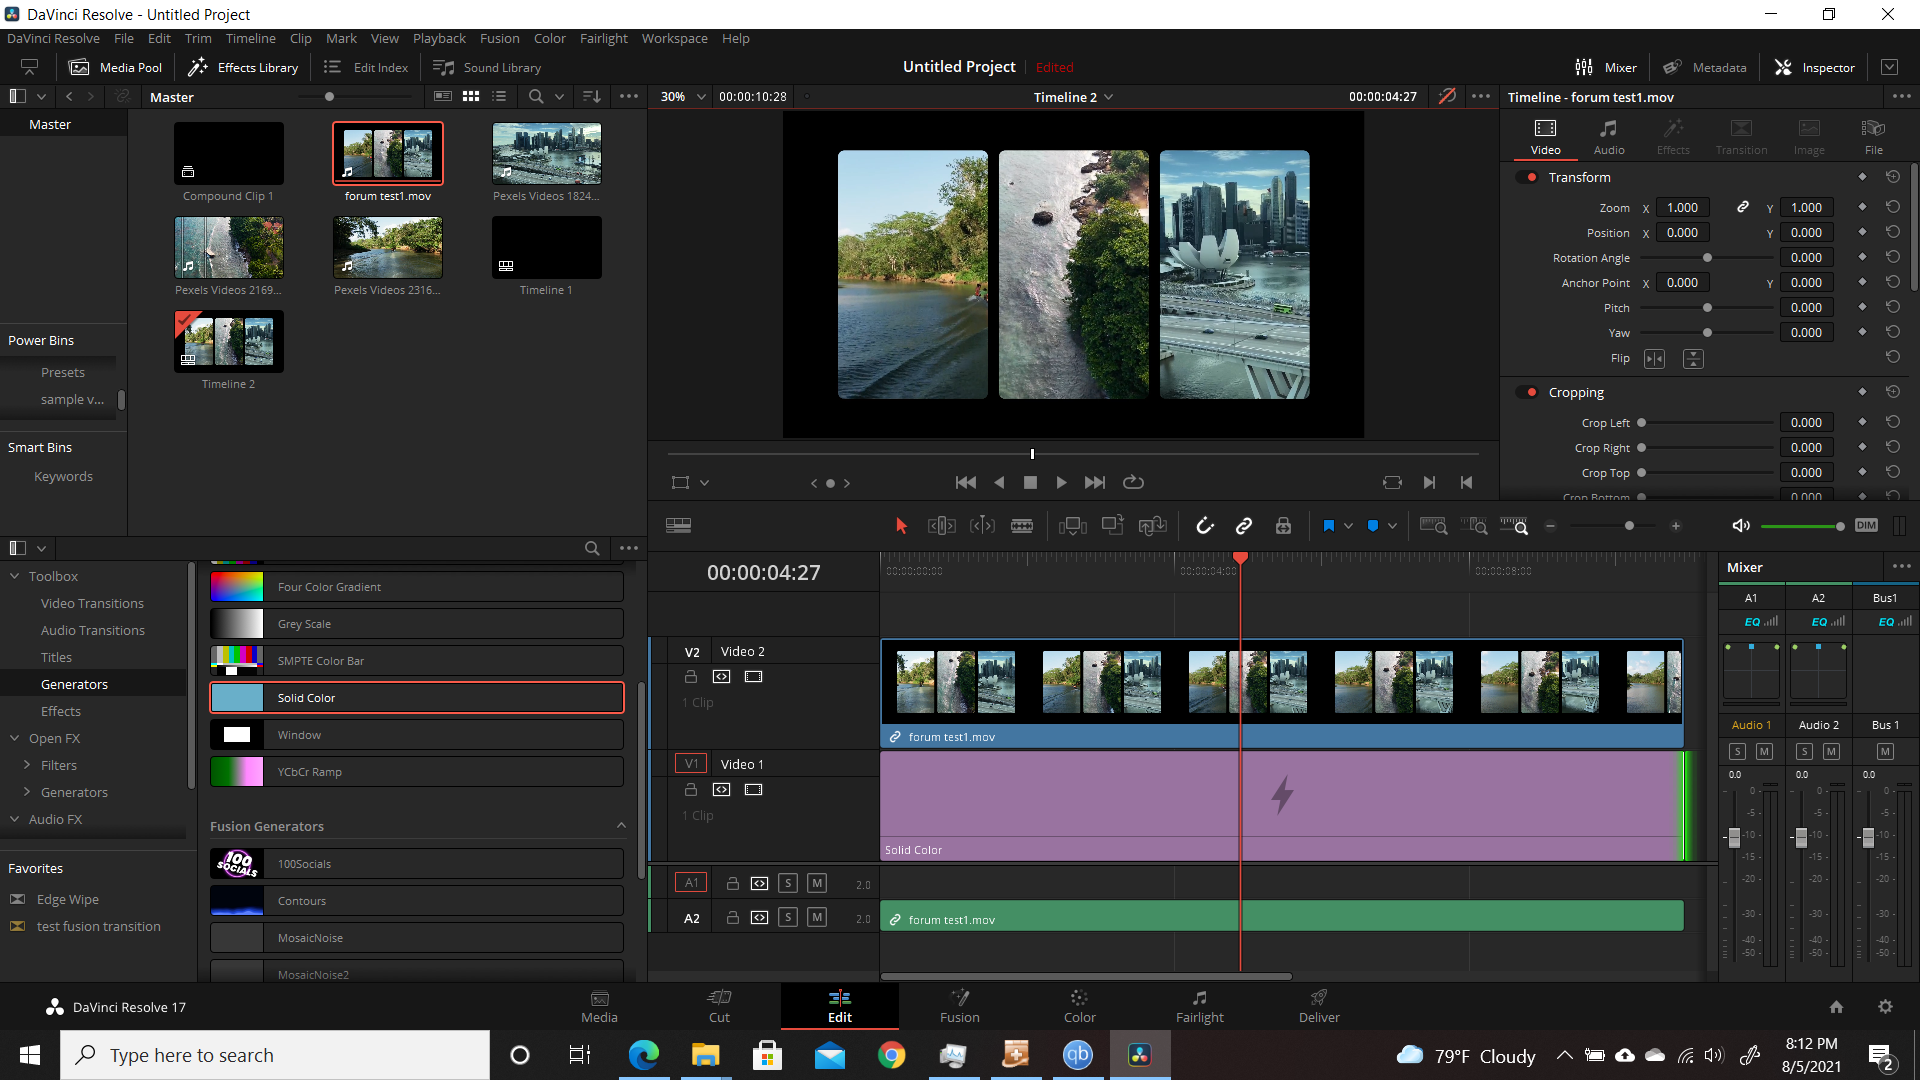Image resolution: width=1920 pixels, height=1080 pixels.
Task: Play the timeline forward
Action: coord(1061,483)
